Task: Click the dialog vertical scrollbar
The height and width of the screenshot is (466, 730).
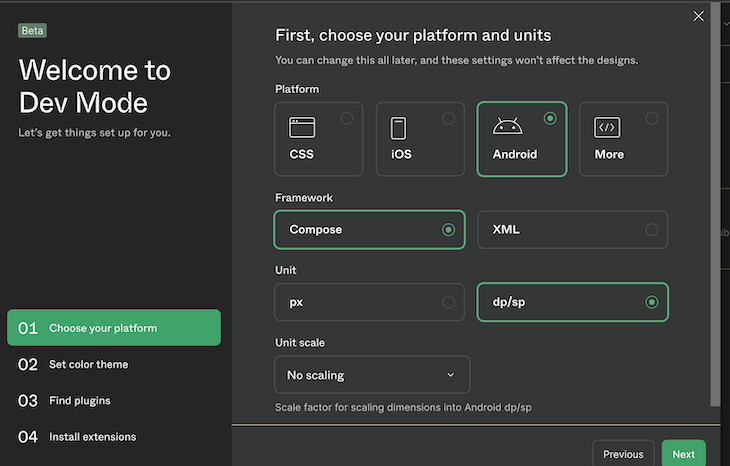Action: (x=716, y=205)
